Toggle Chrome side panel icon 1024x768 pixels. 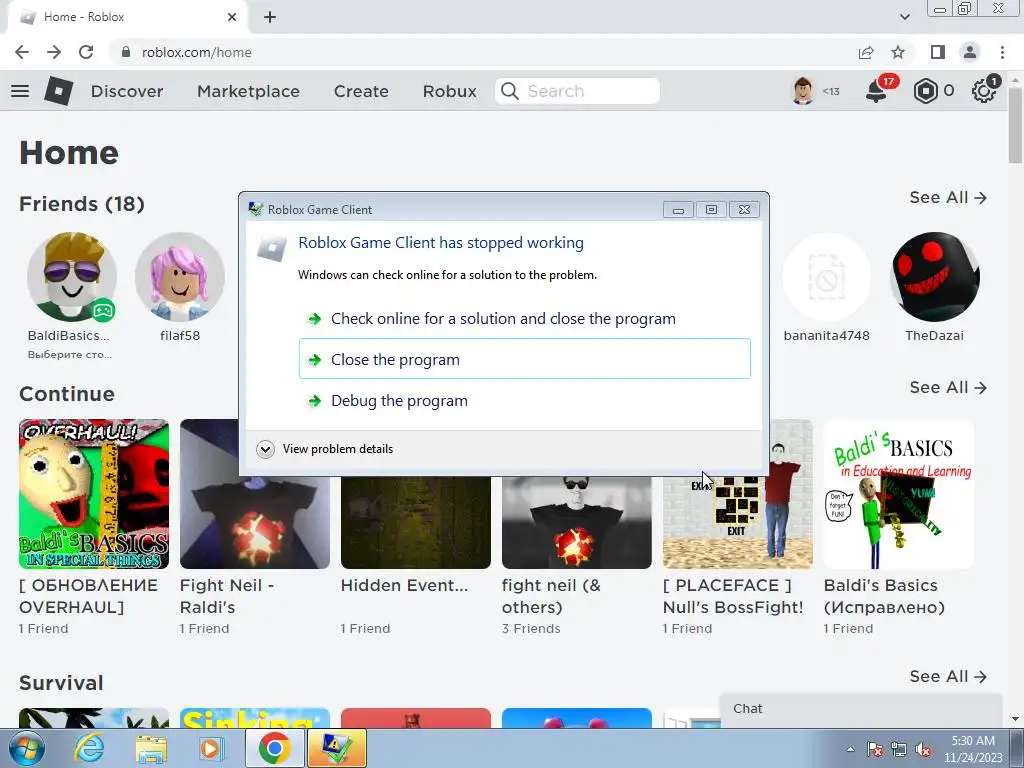tap(938, 52)
